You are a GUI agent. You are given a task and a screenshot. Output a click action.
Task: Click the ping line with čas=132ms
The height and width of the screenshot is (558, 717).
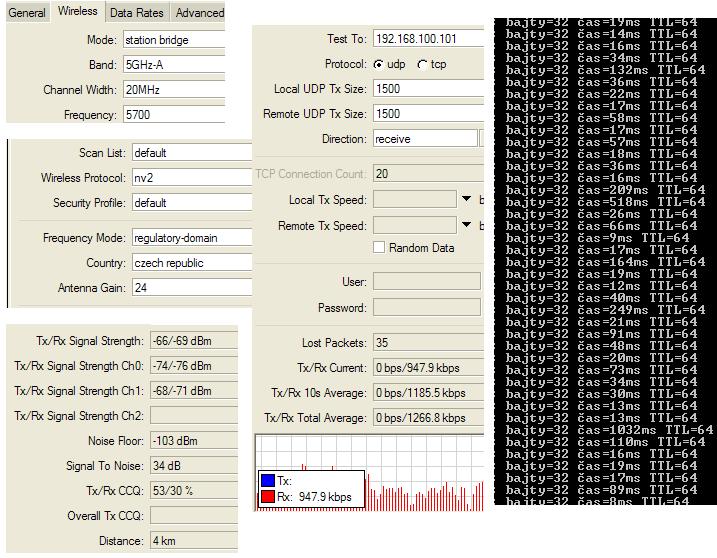605,70
